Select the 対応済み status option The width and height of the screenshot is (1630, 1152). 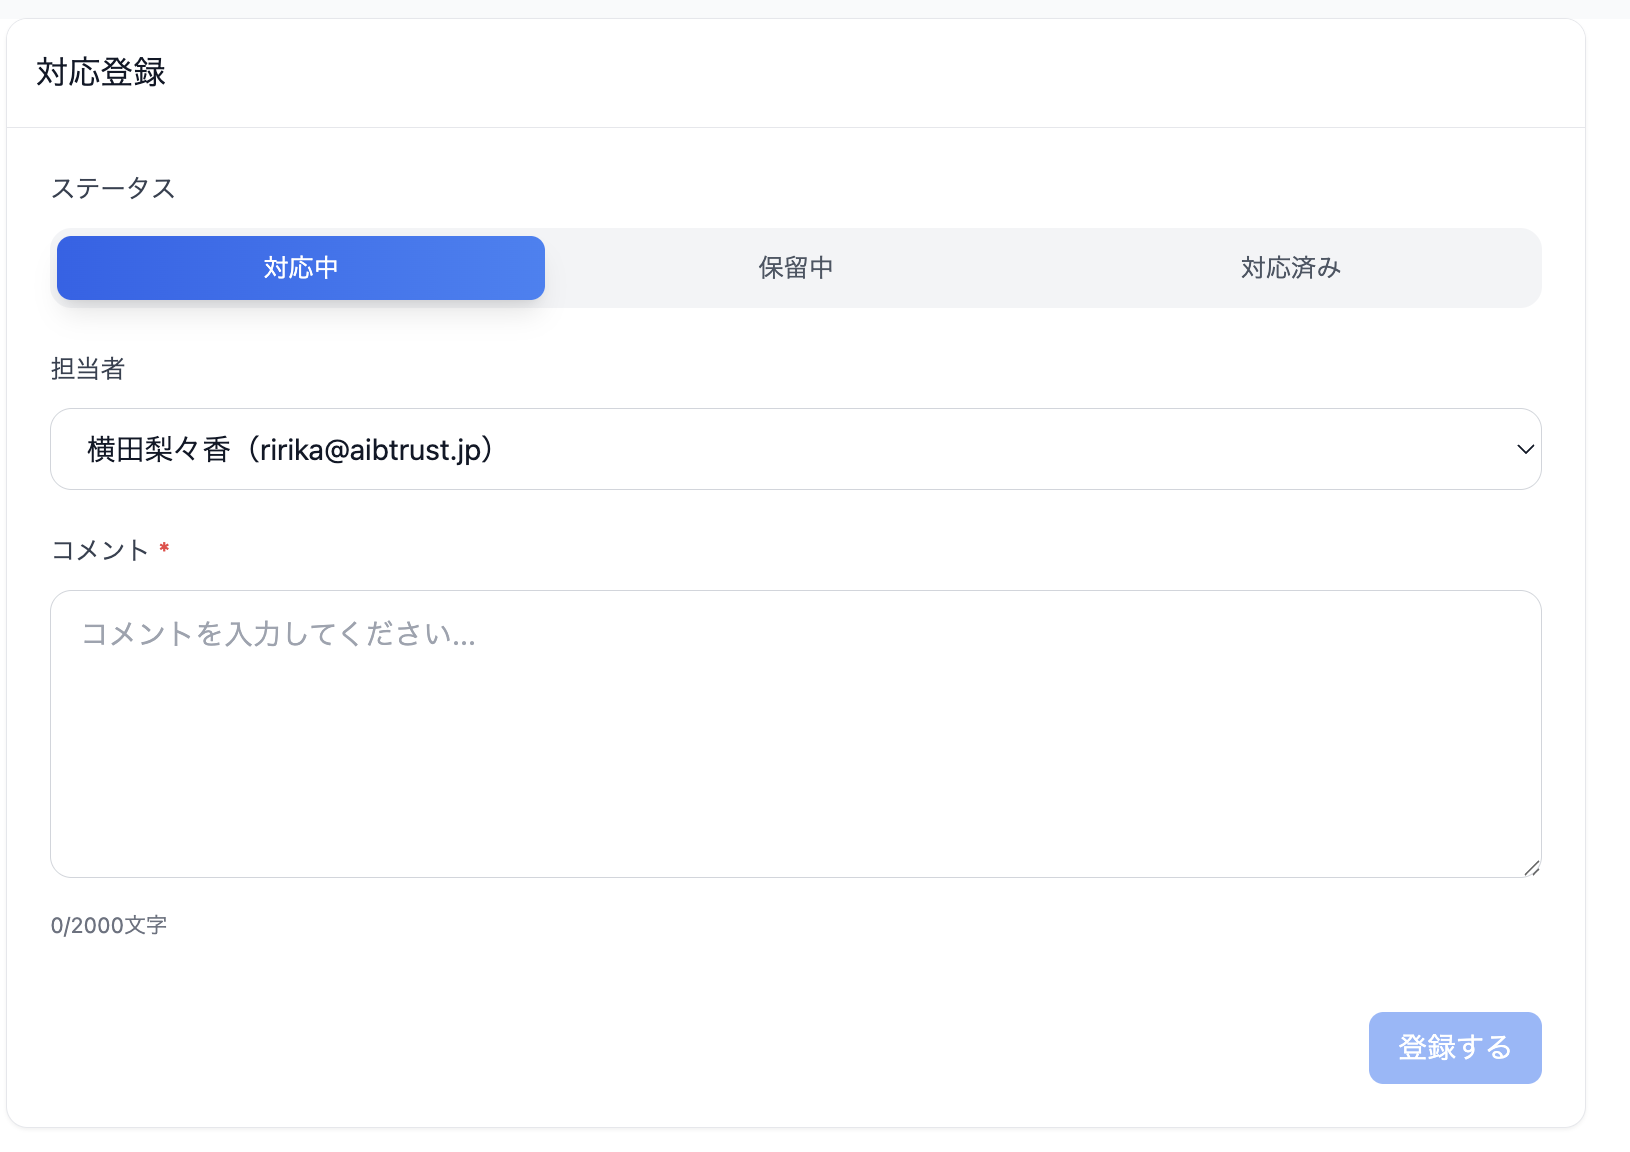pyautogui.click(x=1290, y=267)
